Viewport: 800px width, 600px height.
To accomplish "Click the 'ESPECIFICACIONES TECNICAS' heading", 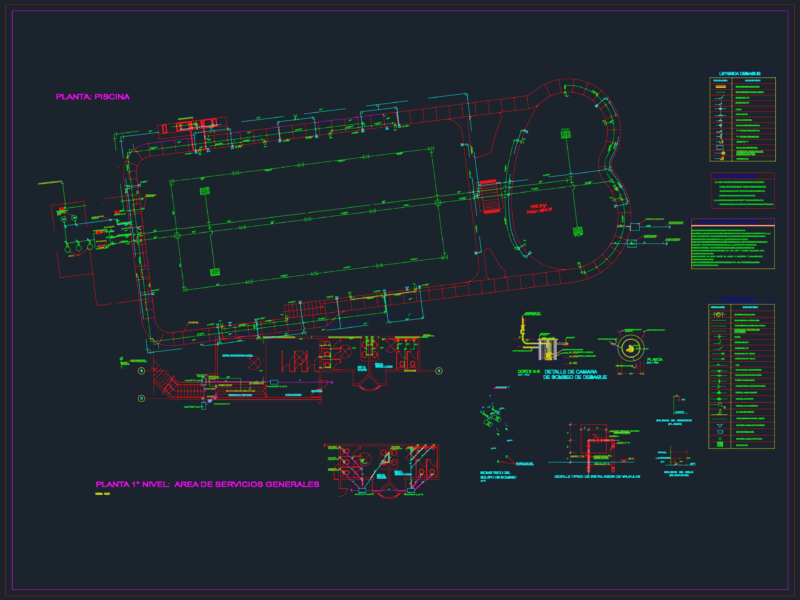I will [x=727, y=222].
